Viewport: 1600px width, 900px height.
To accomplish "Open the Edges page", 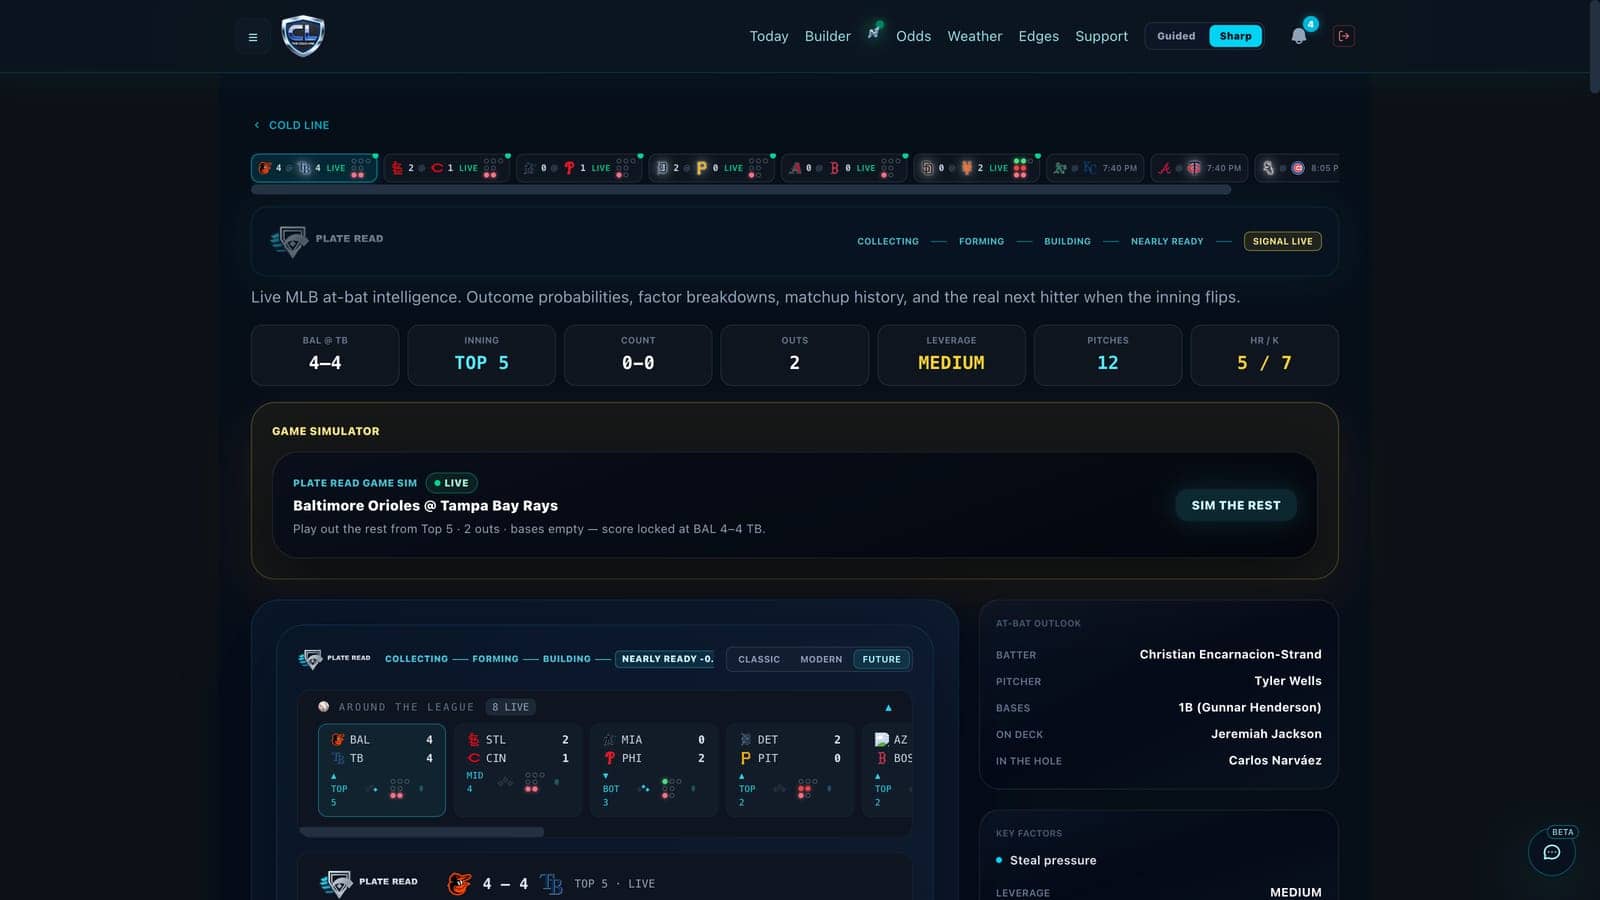I will (x=1039, y=36).
